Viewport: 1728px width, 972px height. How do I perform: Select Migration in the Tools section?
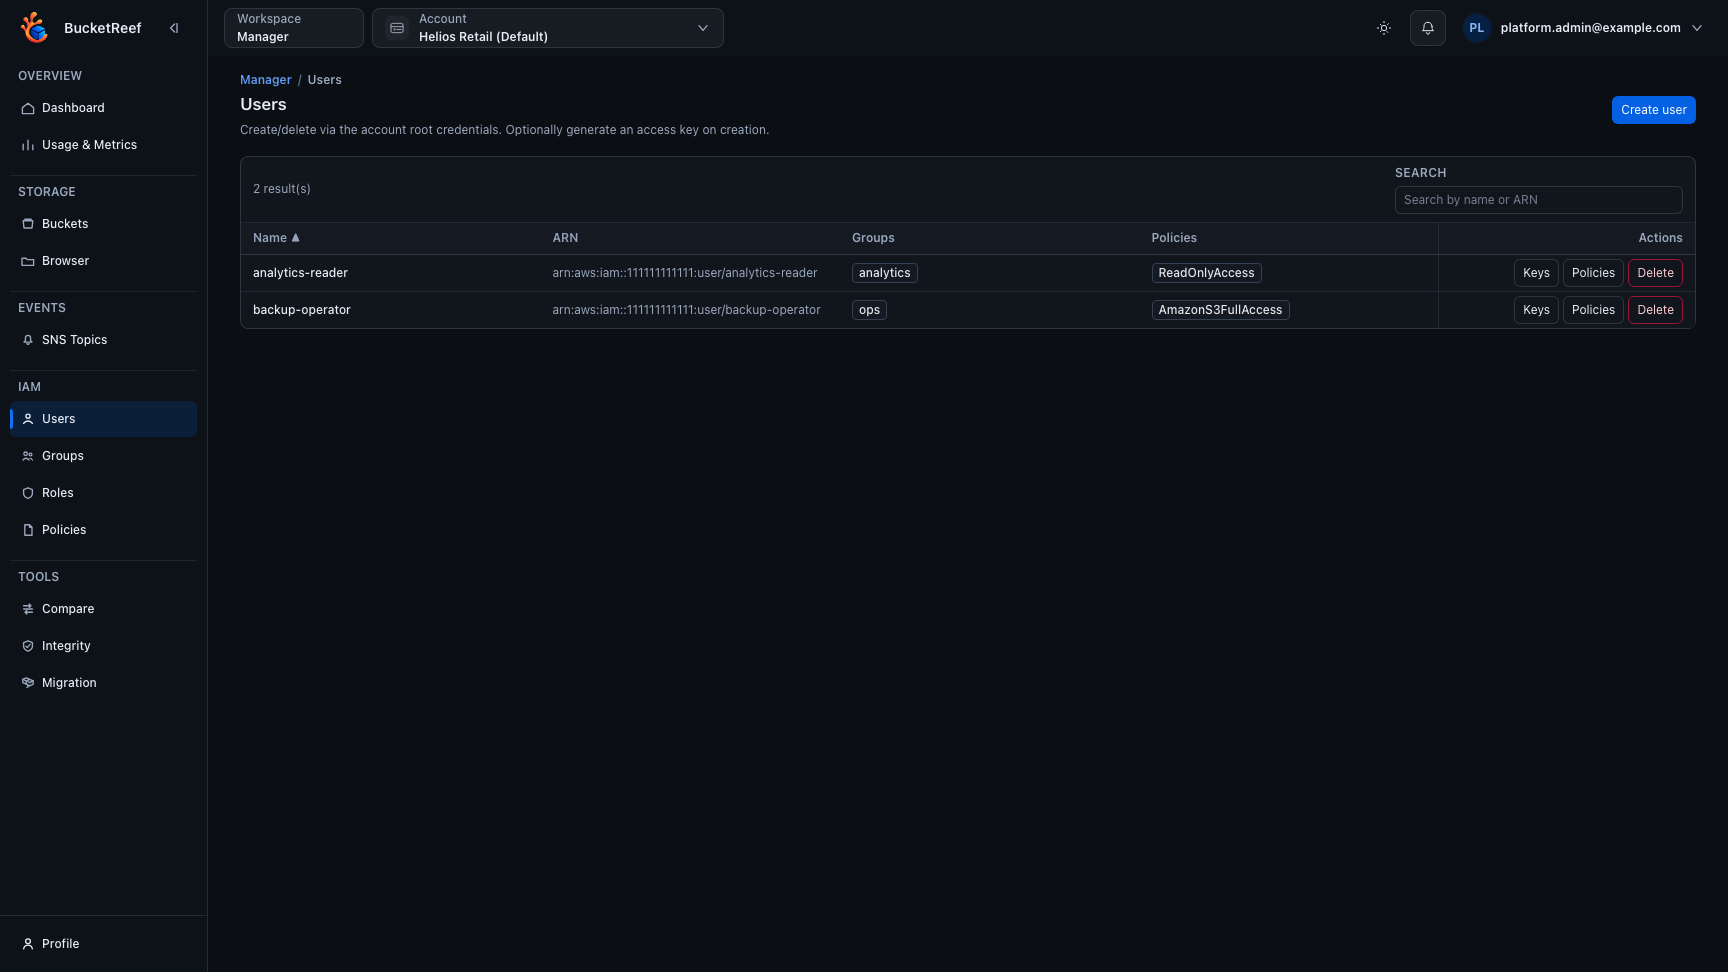pyautogui.click(x=103, y=683)
